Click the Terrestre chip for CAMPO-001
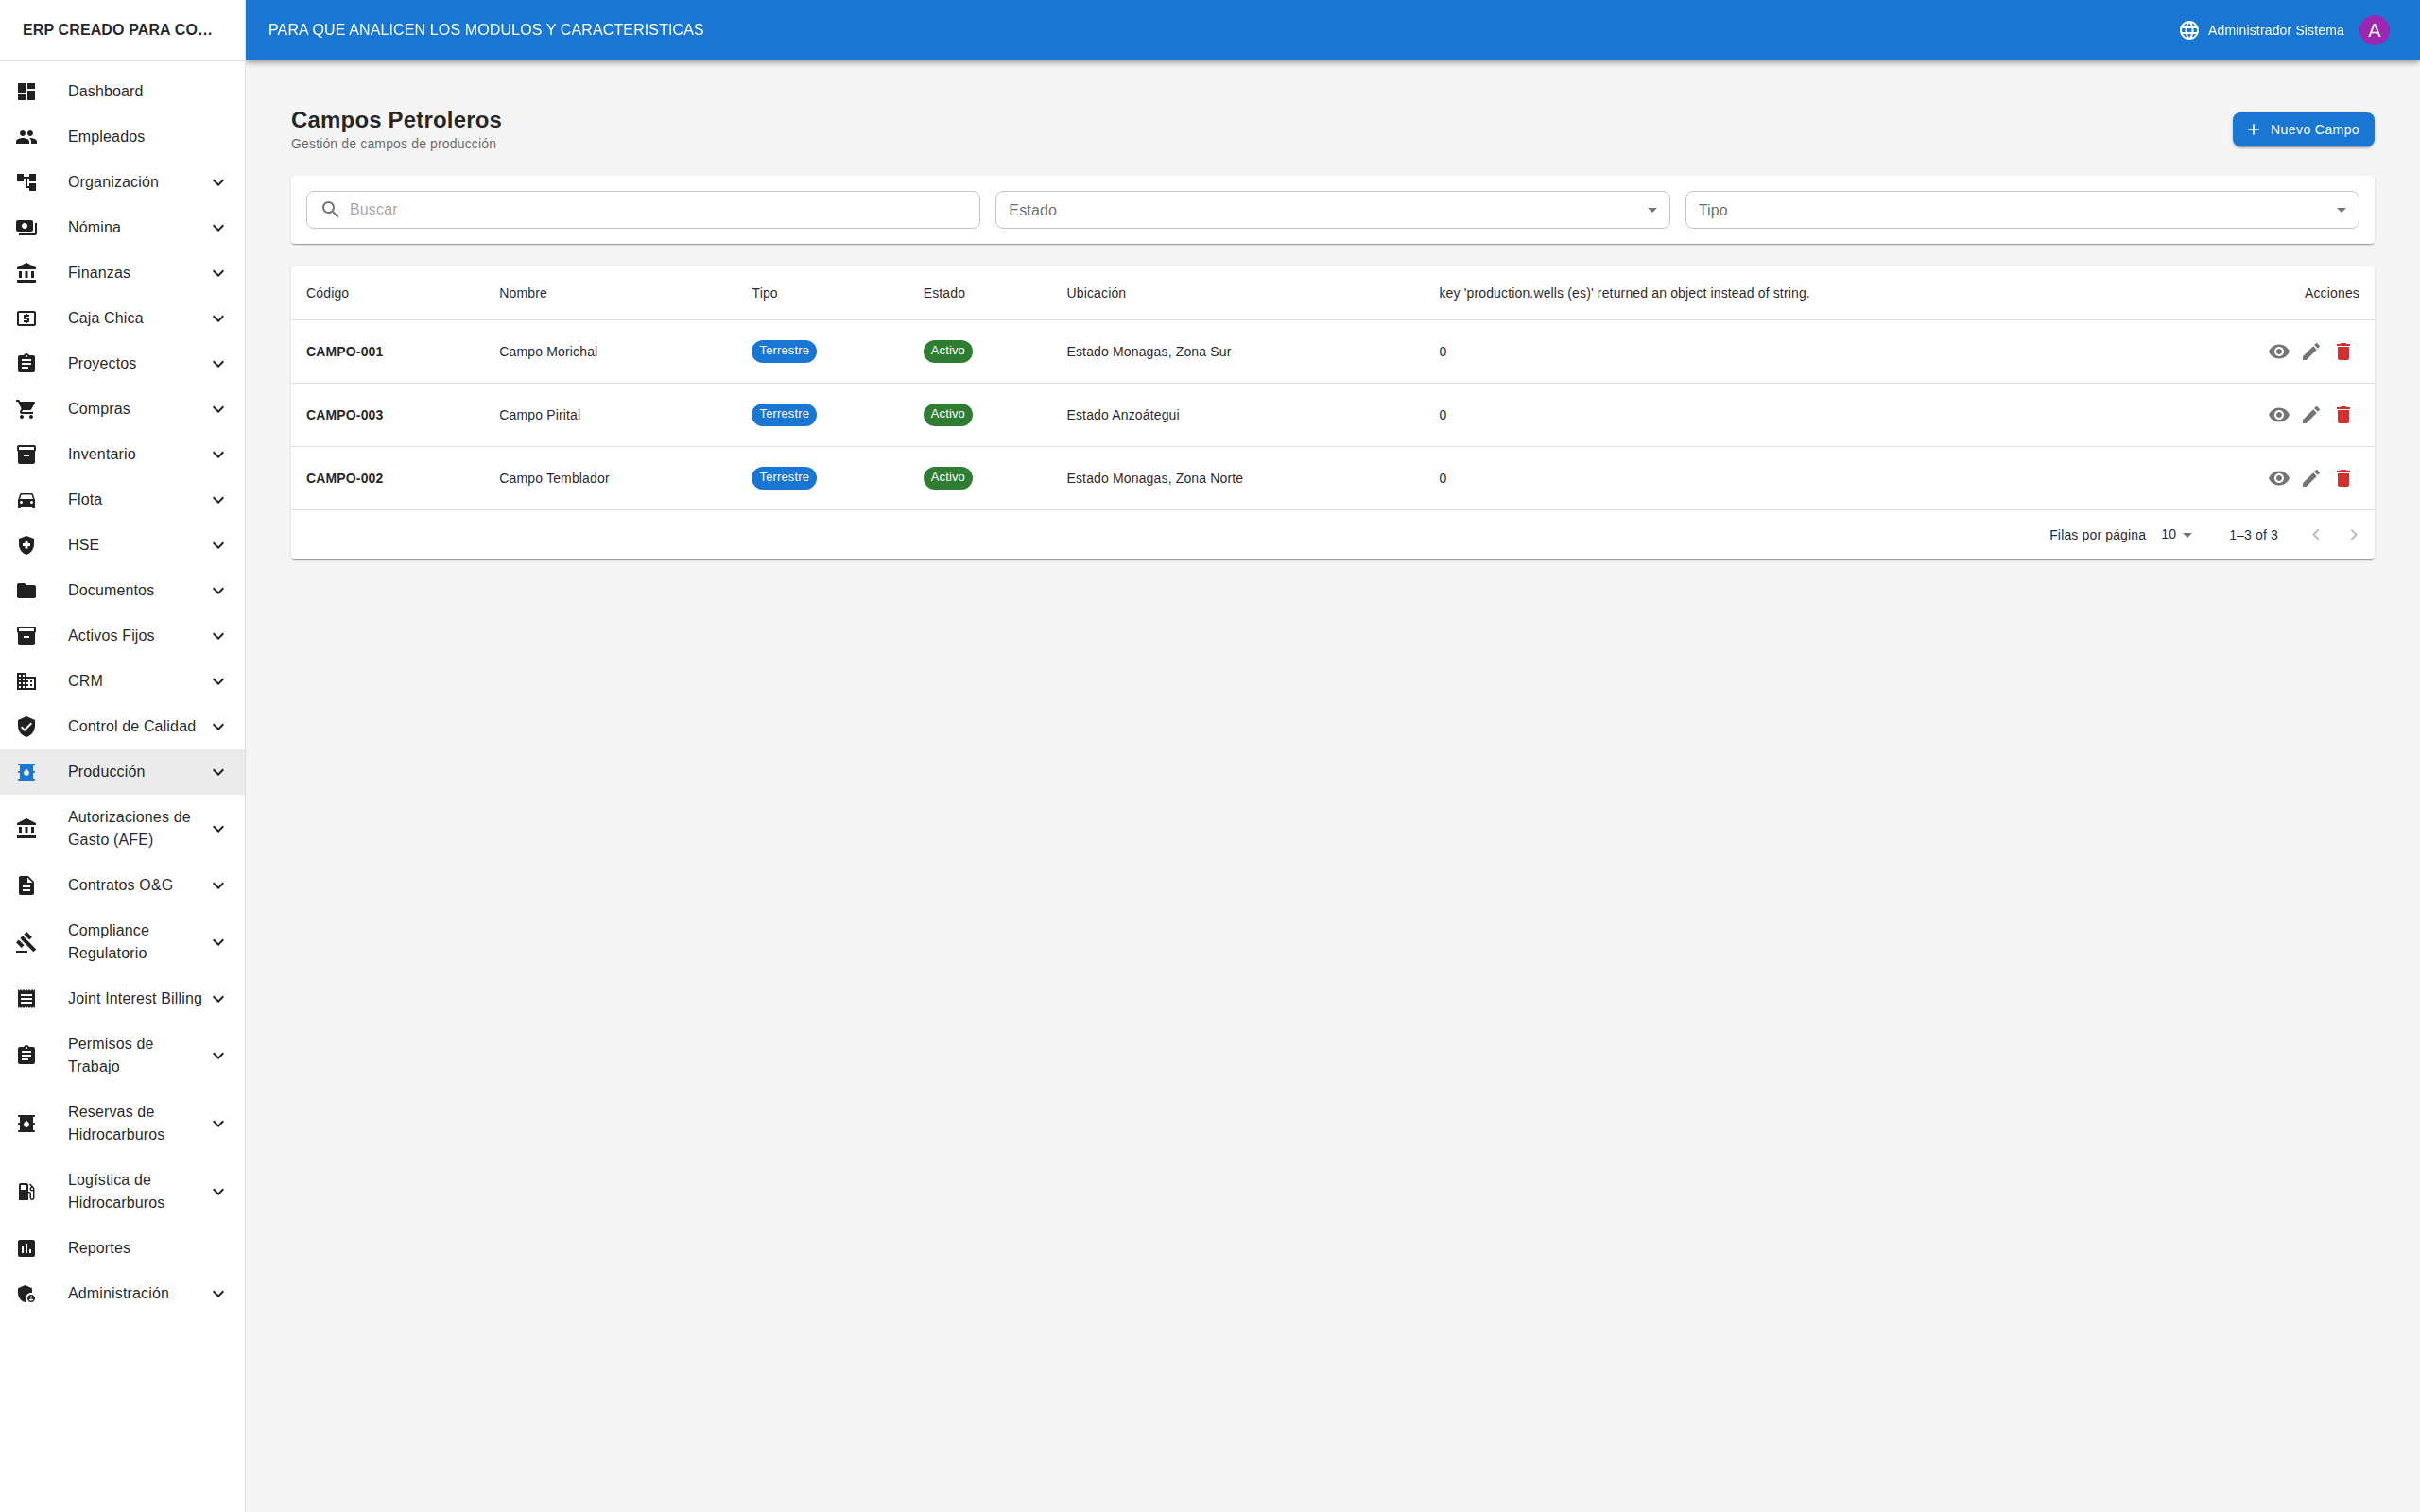The height and width of the screenshot is (1512, 2420). pos(783,351)
